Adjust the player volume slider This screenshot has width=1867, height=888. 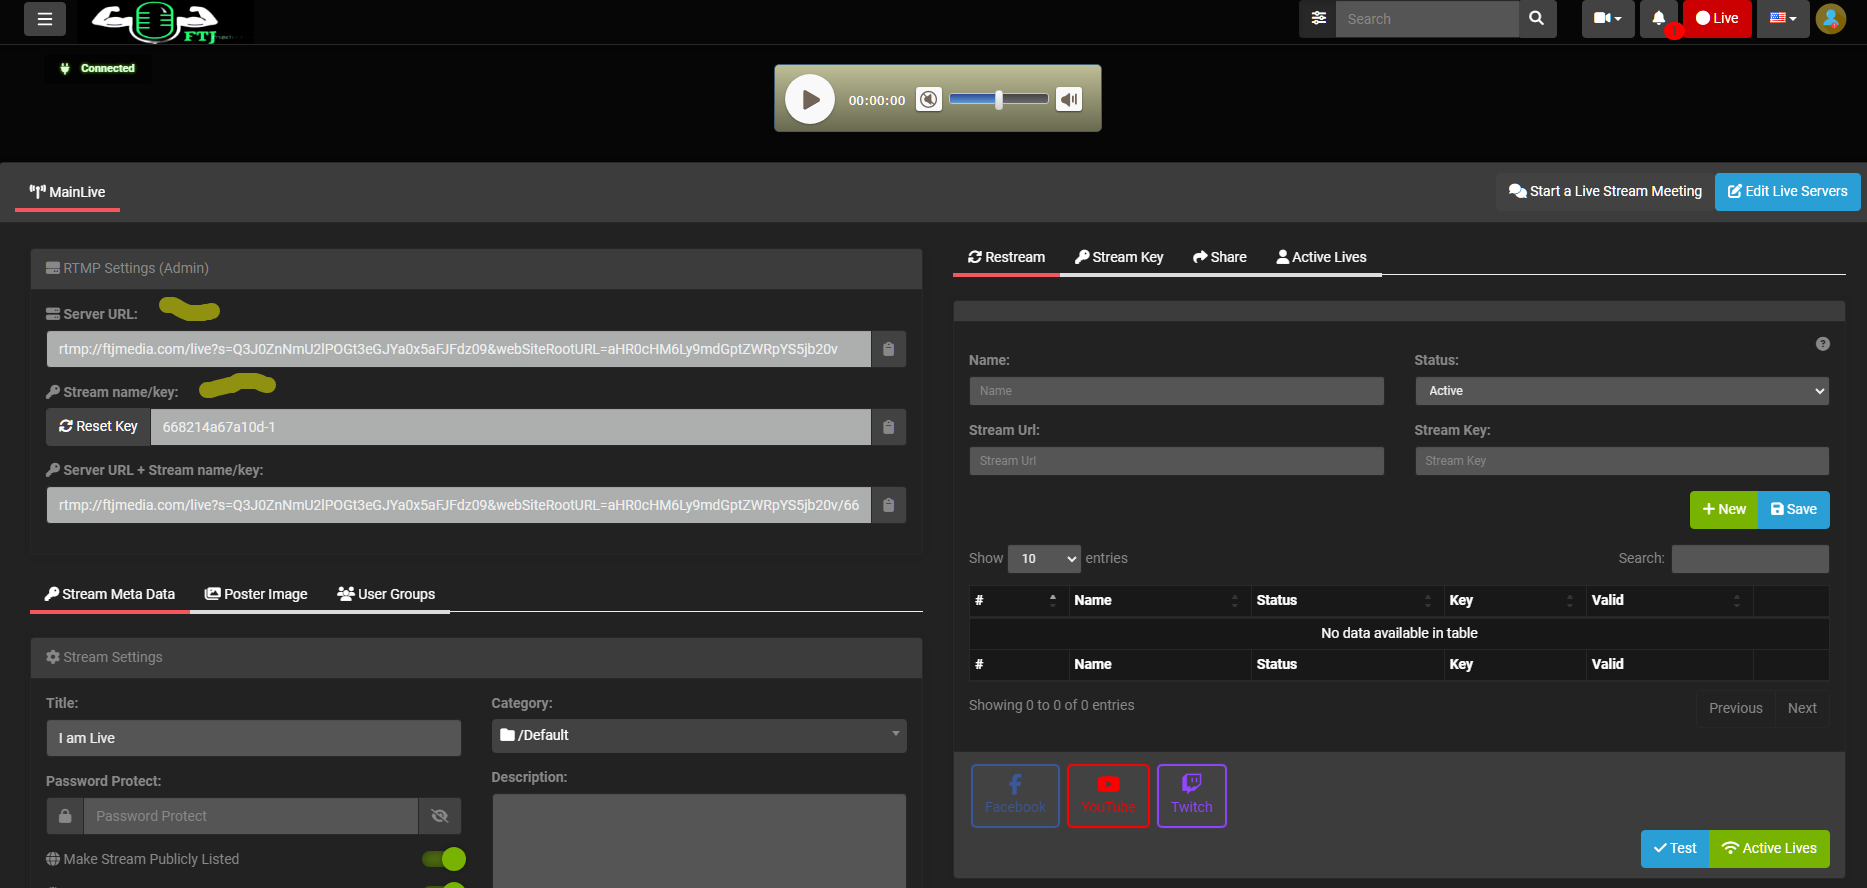click(x=998, y=99)
